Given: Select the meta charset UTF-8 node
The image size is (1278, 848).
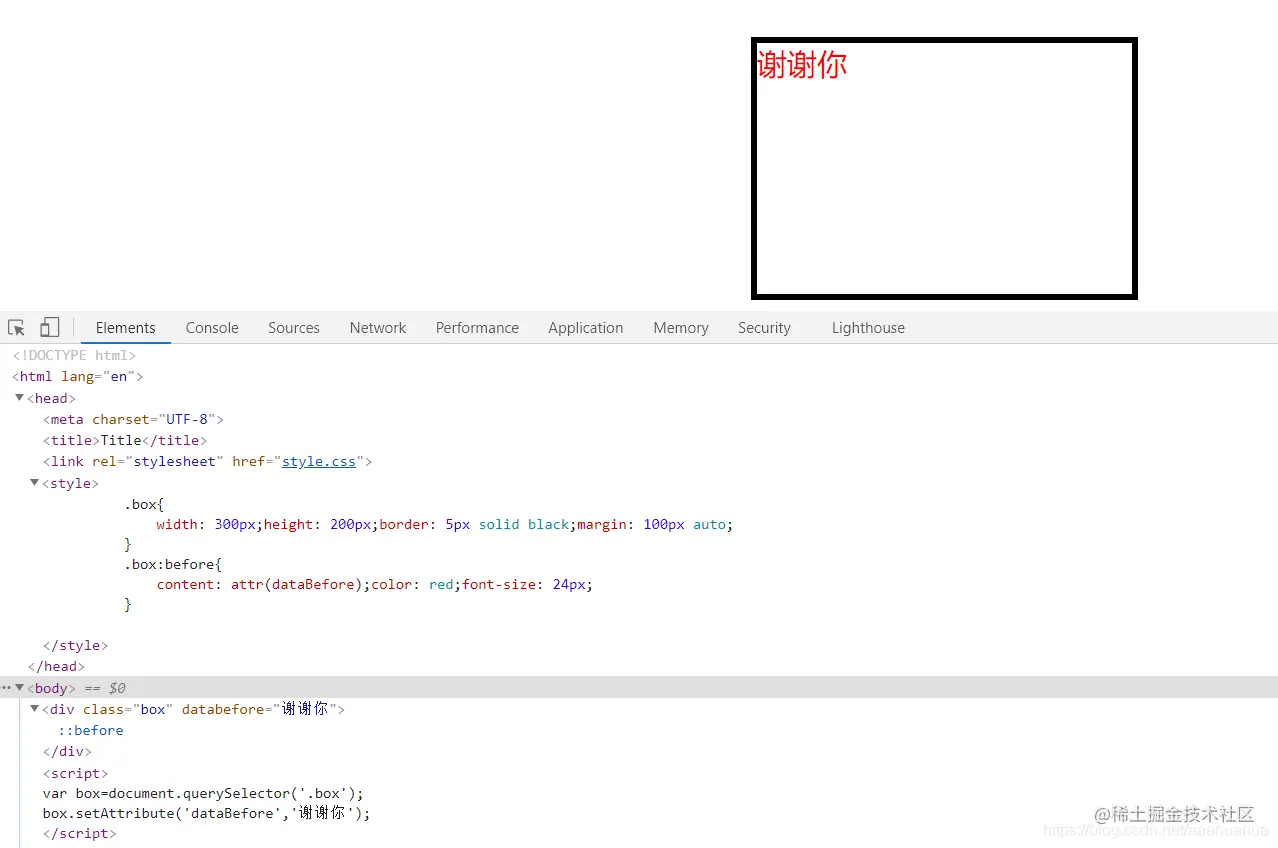Looking at the screenshot, I should (x=133, y=419).
